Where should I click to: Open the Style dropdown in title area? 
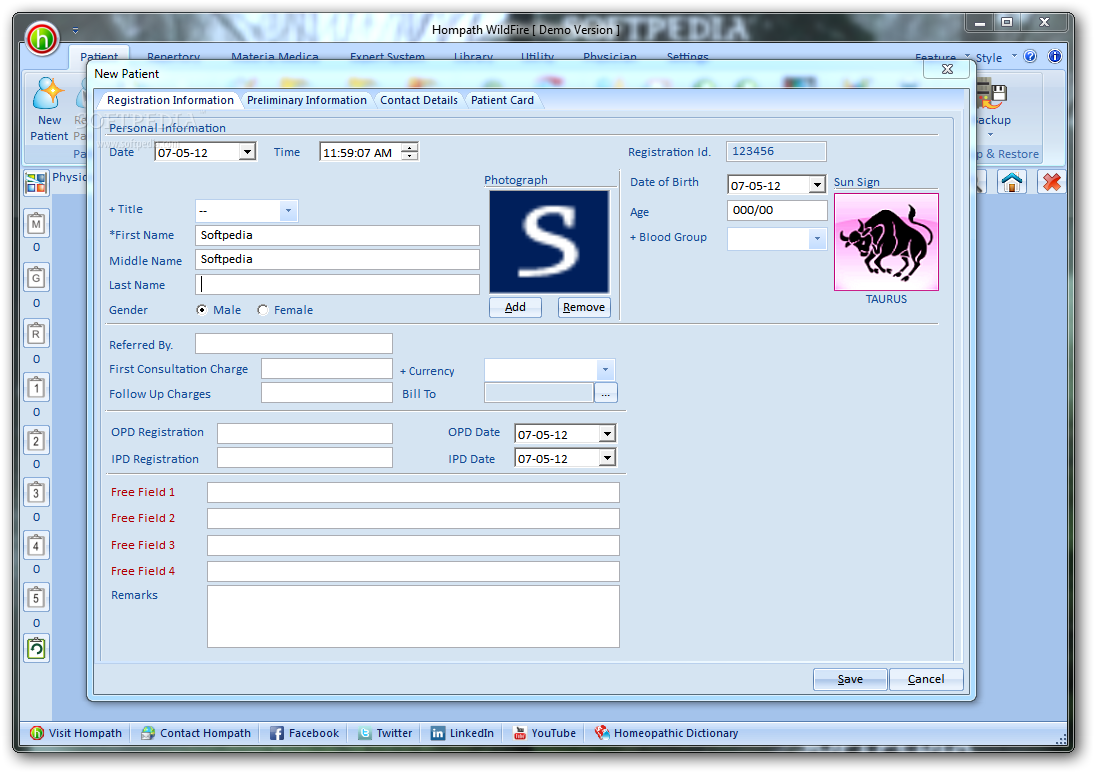click(x=995, y=57)
